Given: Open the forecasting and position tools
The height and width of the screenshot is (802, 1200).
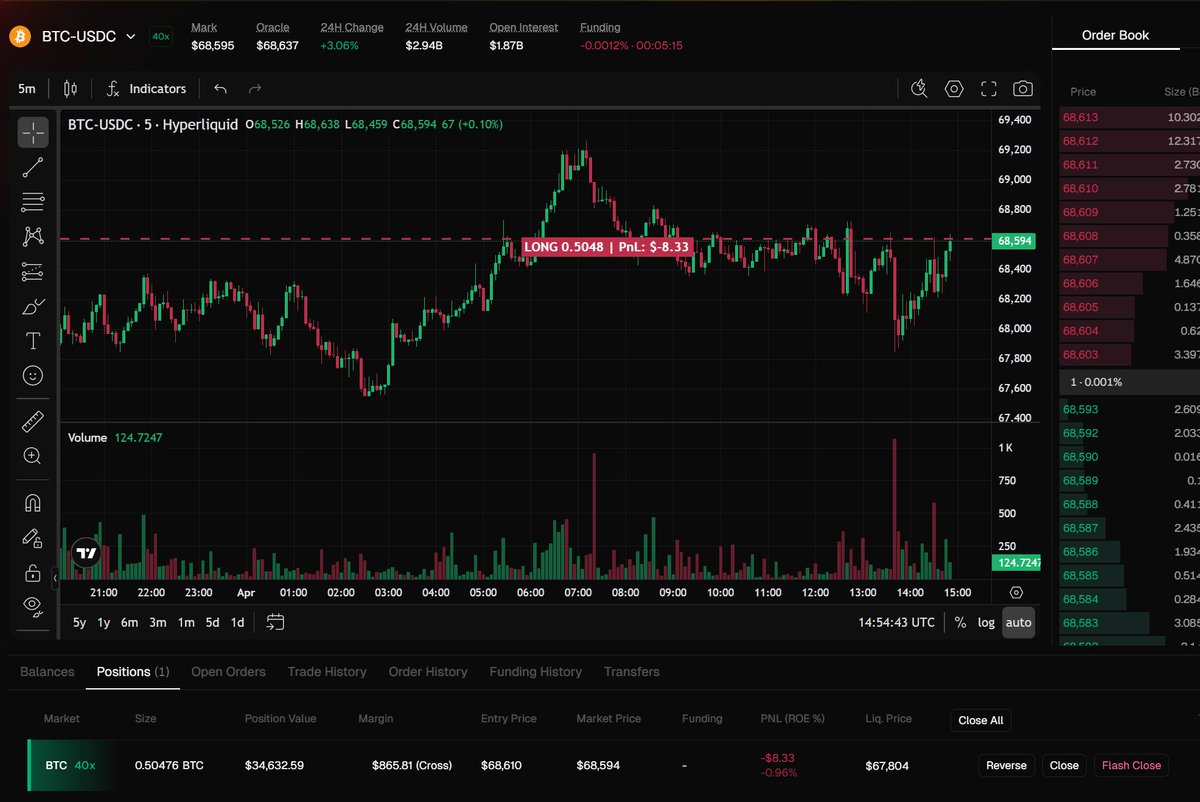Looking at the screenshot, I should (33, 271).
